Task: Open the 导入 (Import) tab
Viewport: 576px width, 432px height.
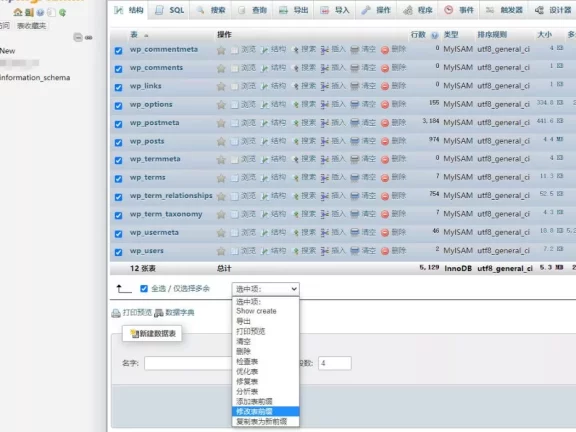Action: coord(335,10)
